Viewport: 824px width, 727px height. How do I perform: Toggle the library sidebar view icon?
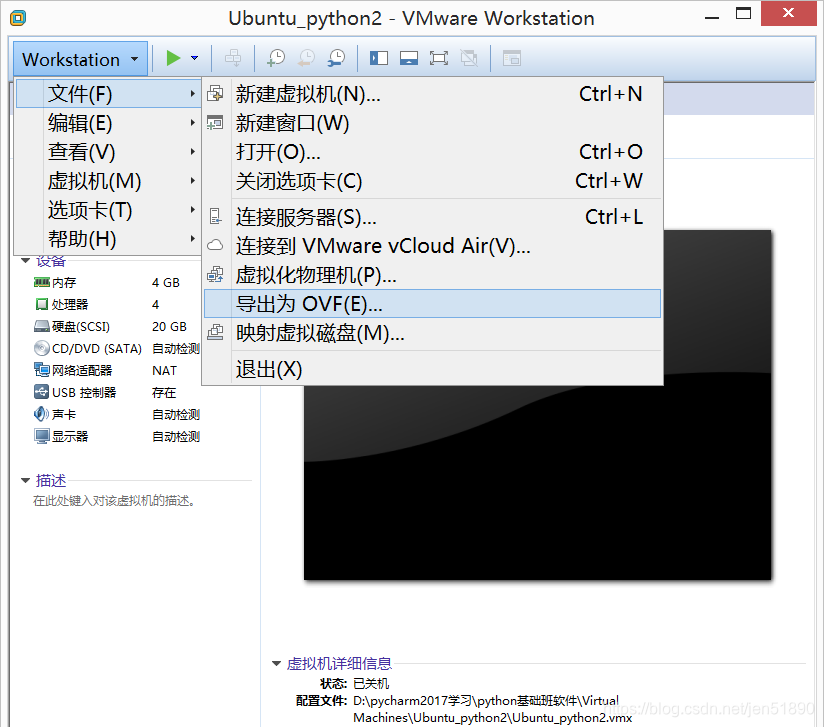(x=379, y=58)
